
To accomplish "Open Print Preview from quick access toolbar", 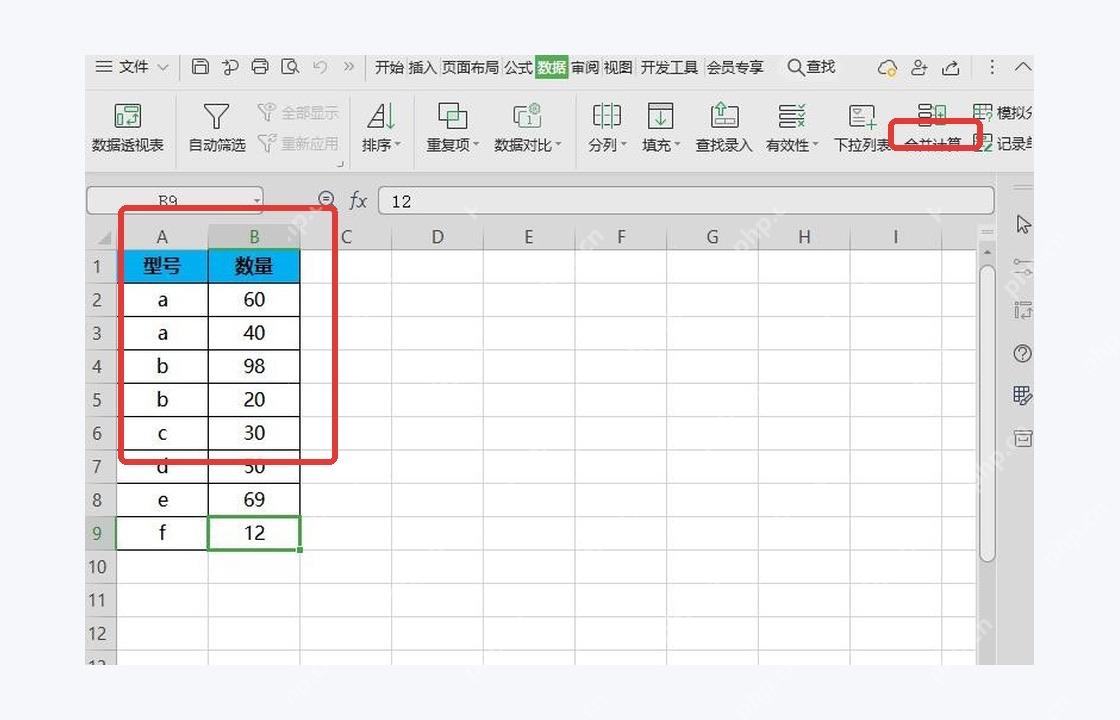I will click(290, 67).
